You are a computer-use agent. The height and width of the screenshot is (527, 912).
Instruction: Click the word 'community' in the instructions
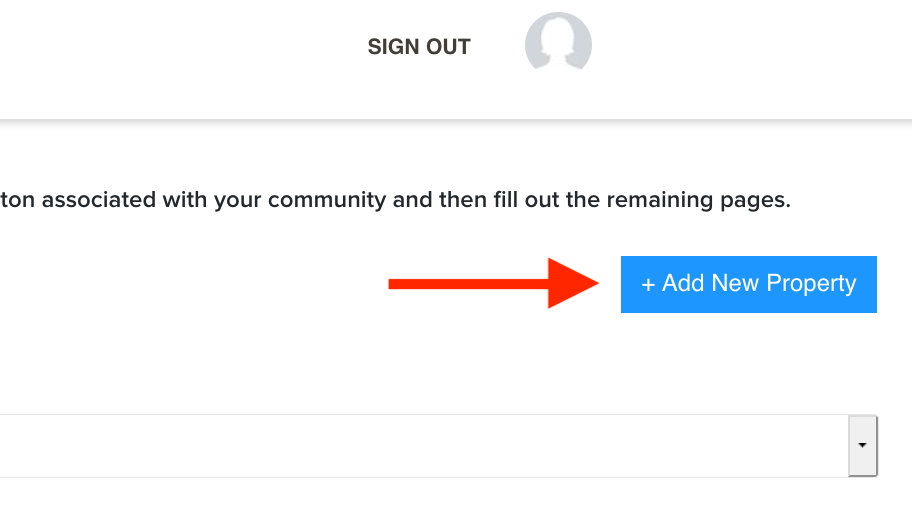coord(327,200)
